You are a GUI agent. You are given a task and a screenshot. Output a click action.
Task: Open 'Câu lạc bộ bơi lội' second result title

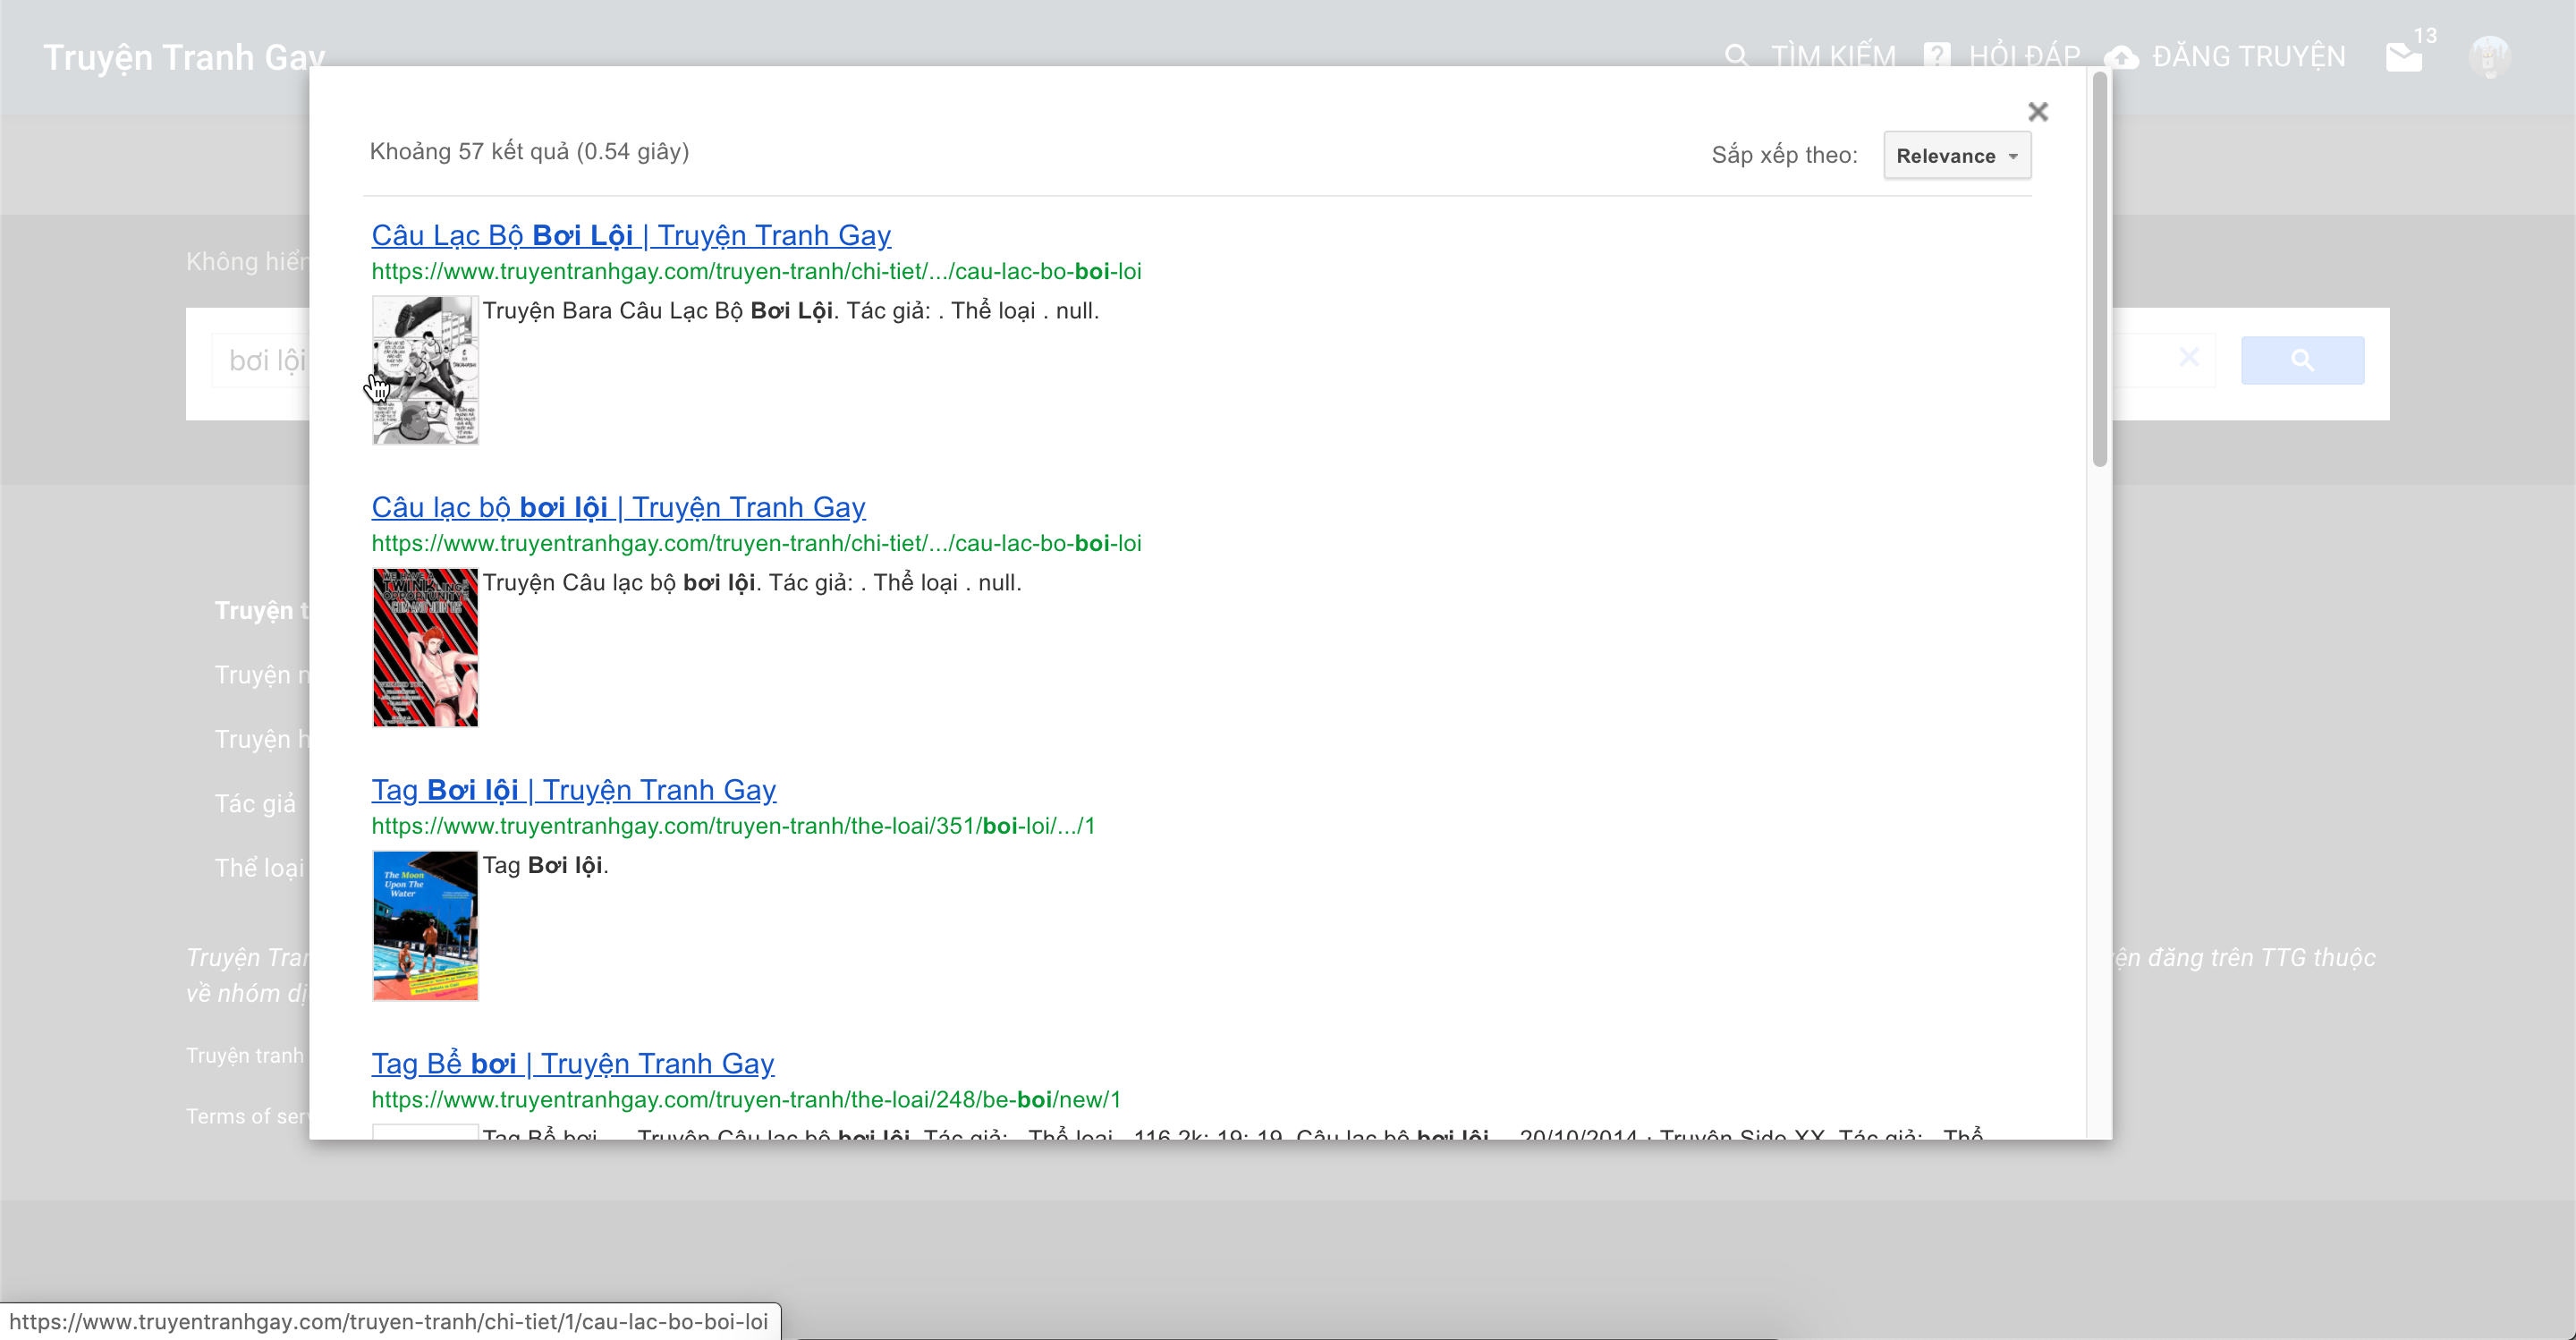click(617, 507)
